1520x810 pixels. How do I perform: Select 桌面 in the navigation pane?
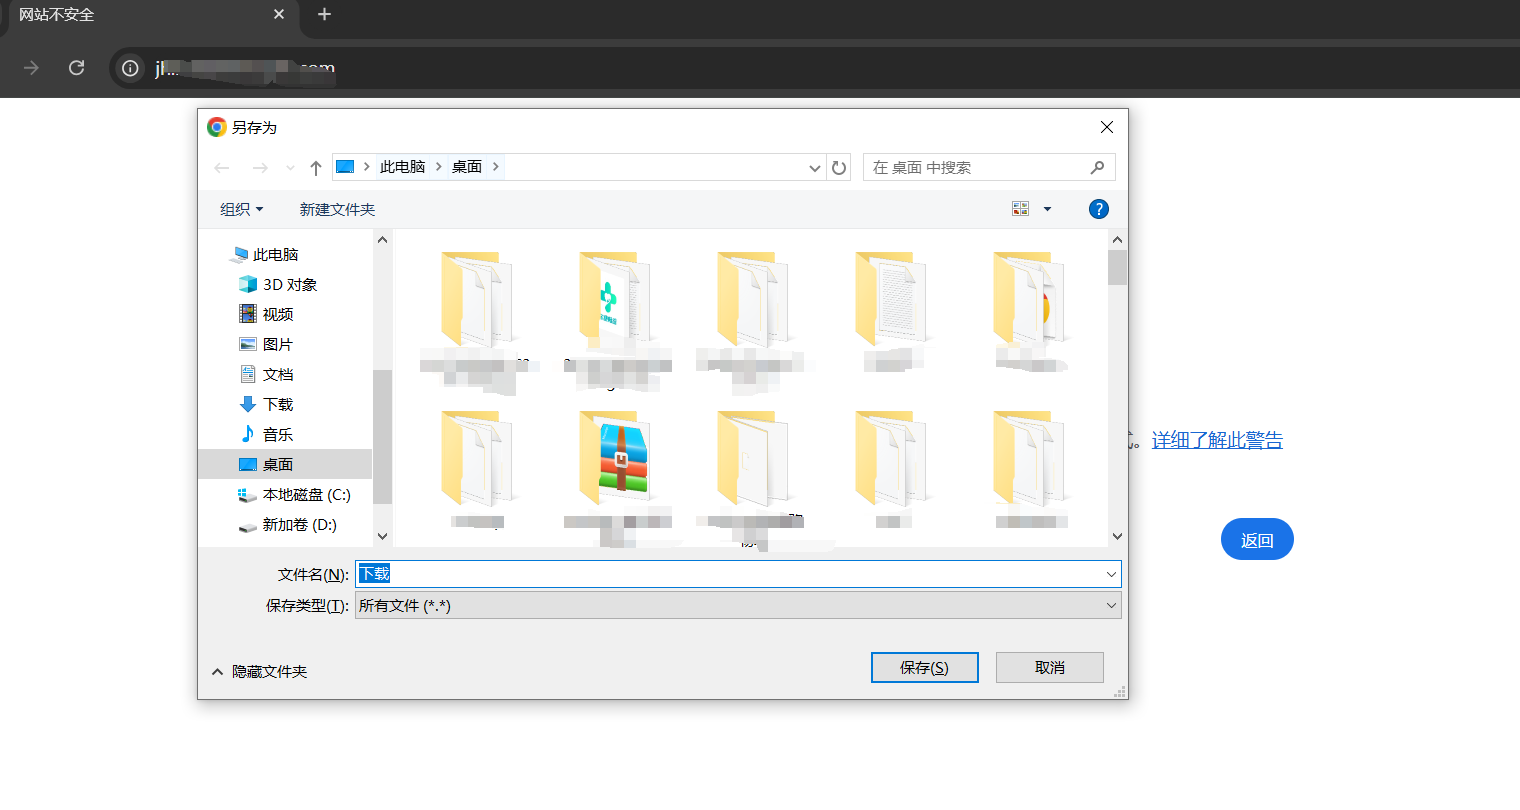click(285, 464)
